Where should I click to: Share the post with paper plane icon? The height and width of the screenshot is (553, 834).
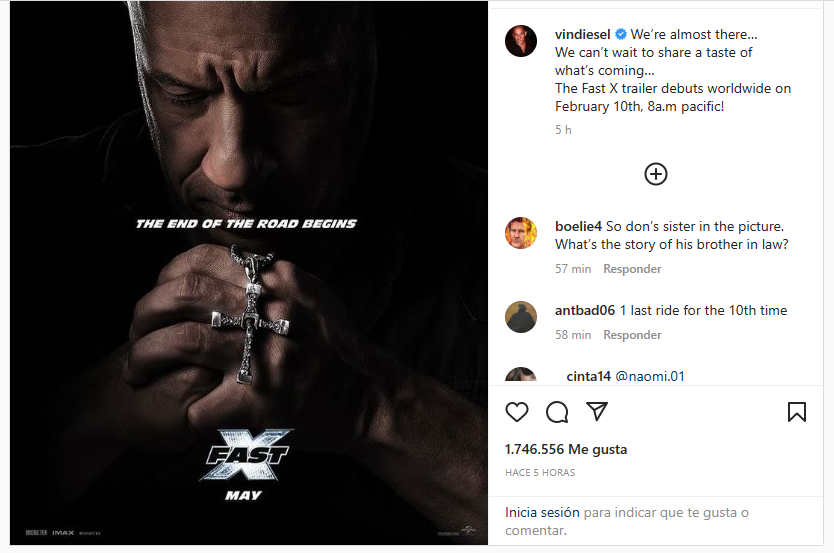tap(597, 412)
